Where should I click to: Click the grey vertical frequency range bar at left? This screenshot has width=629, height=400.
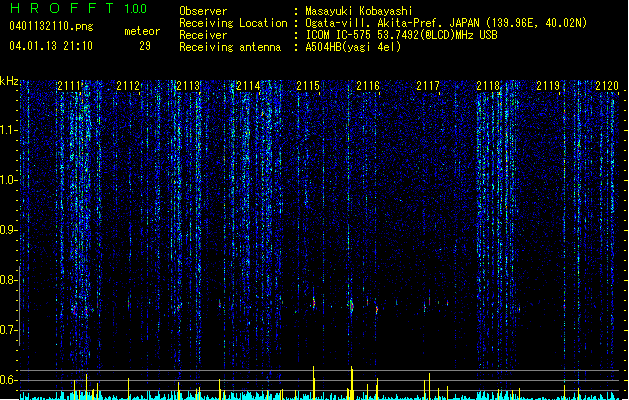pos(19,305)
